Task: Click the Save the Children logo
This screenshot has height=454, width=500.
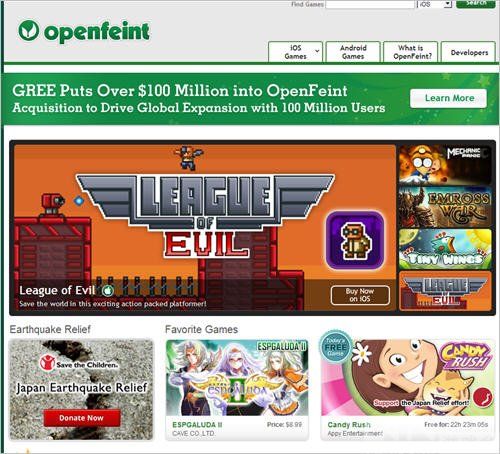Action: [79, 363]
